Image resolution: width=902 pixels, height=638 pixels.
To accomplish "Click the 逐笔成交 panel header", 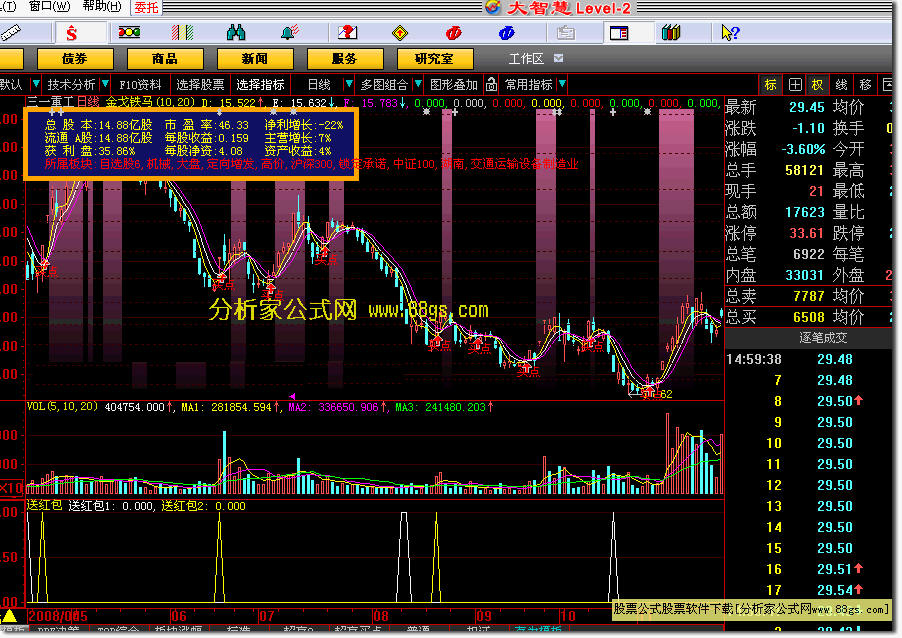I will click(x=823, y=338).
